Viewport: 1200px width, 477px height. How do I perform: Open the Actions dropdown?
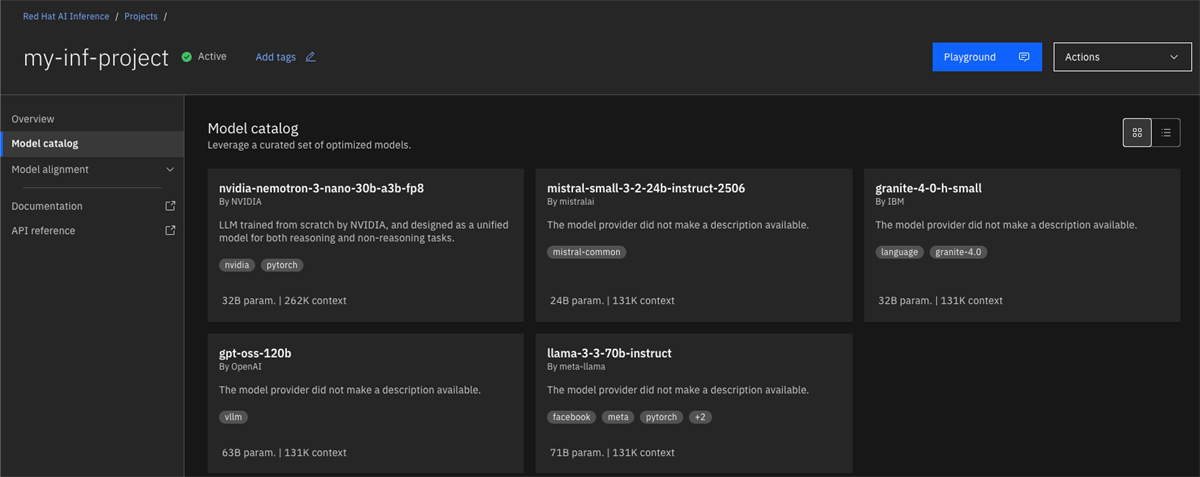click(x=1123, y=57)
